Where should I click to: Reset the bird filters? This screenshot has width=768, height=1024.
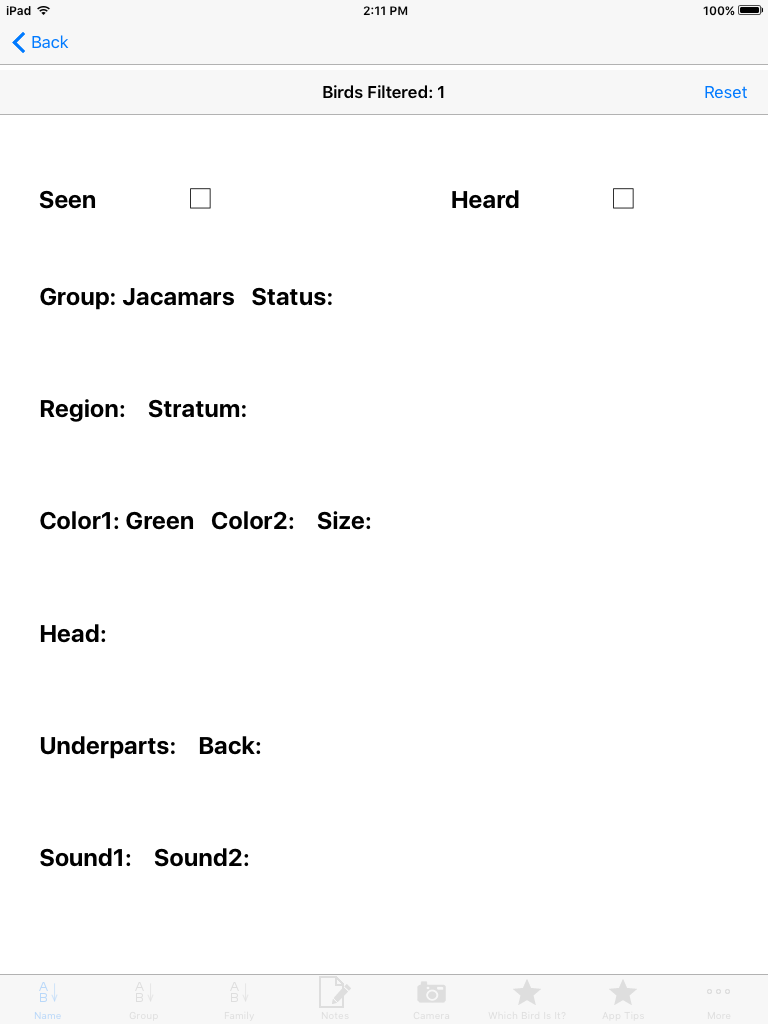click(x=726, y=91)
